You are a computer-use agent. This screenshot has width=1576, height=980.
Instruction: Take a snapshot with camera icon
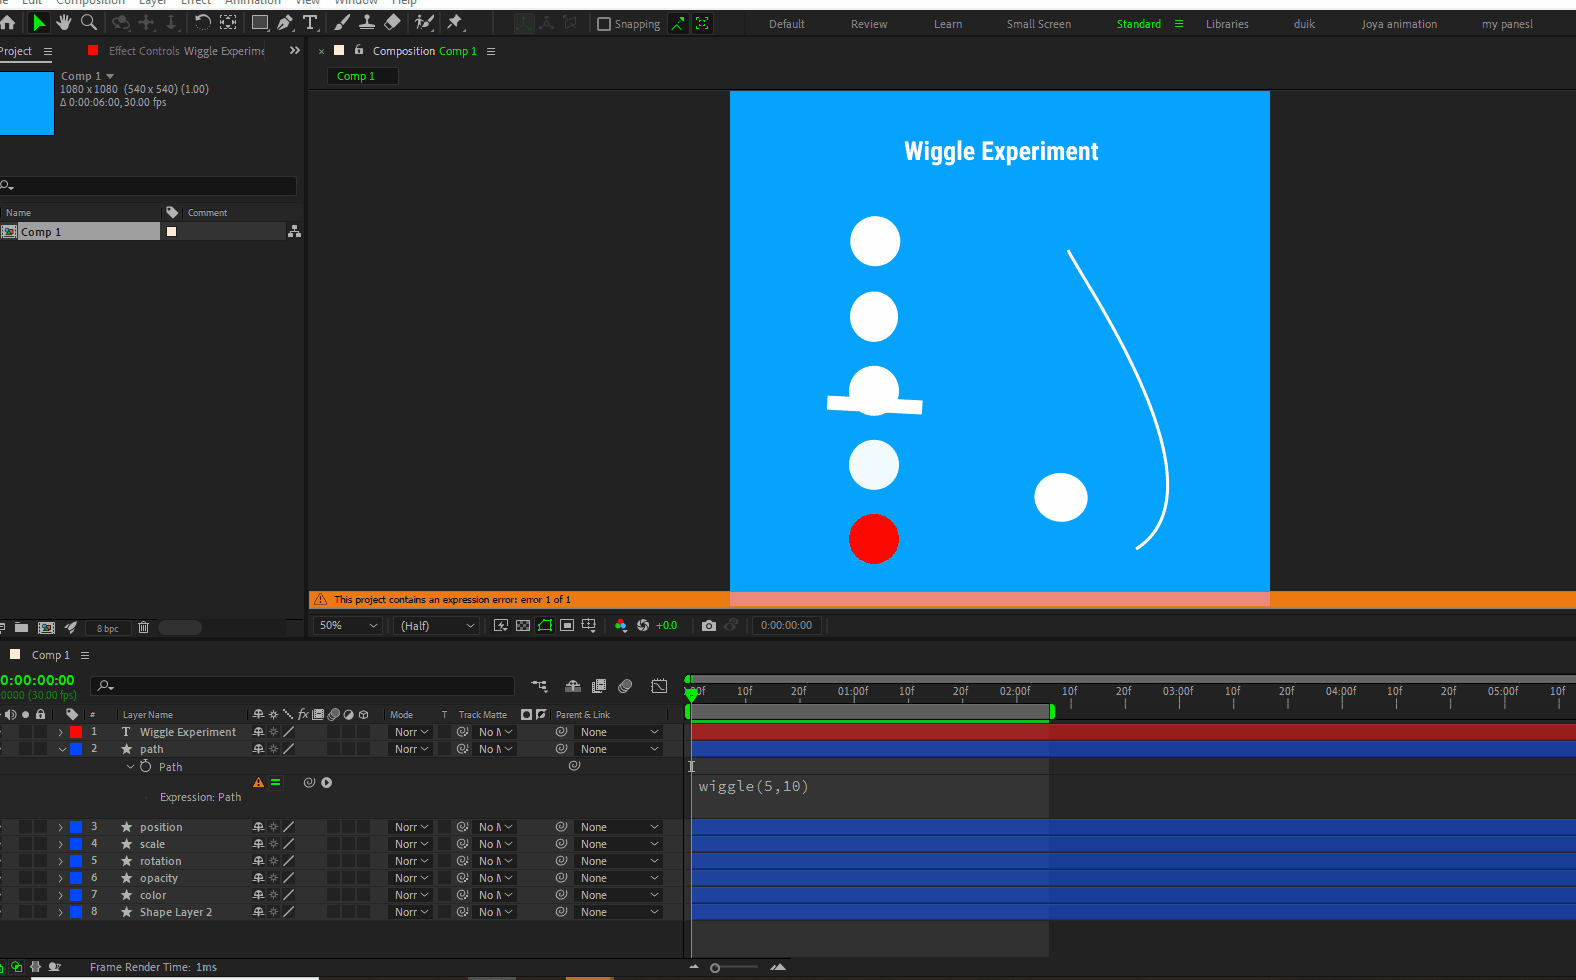[709, 626]
